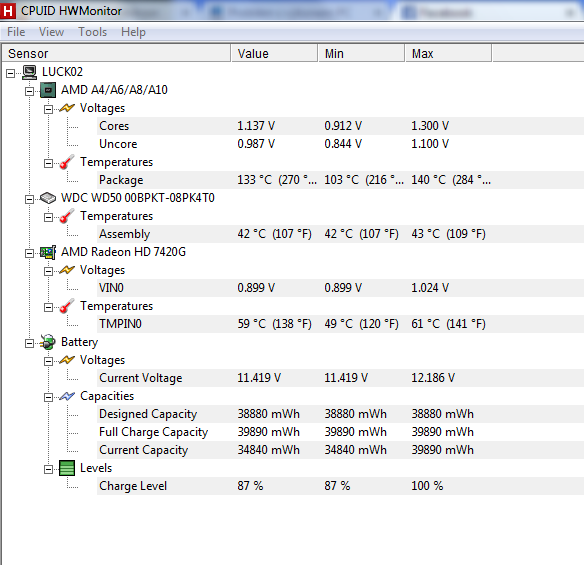Click the Capacities graph icon
Viewport: 584px width, 565px height.
(x=67, y=396)
